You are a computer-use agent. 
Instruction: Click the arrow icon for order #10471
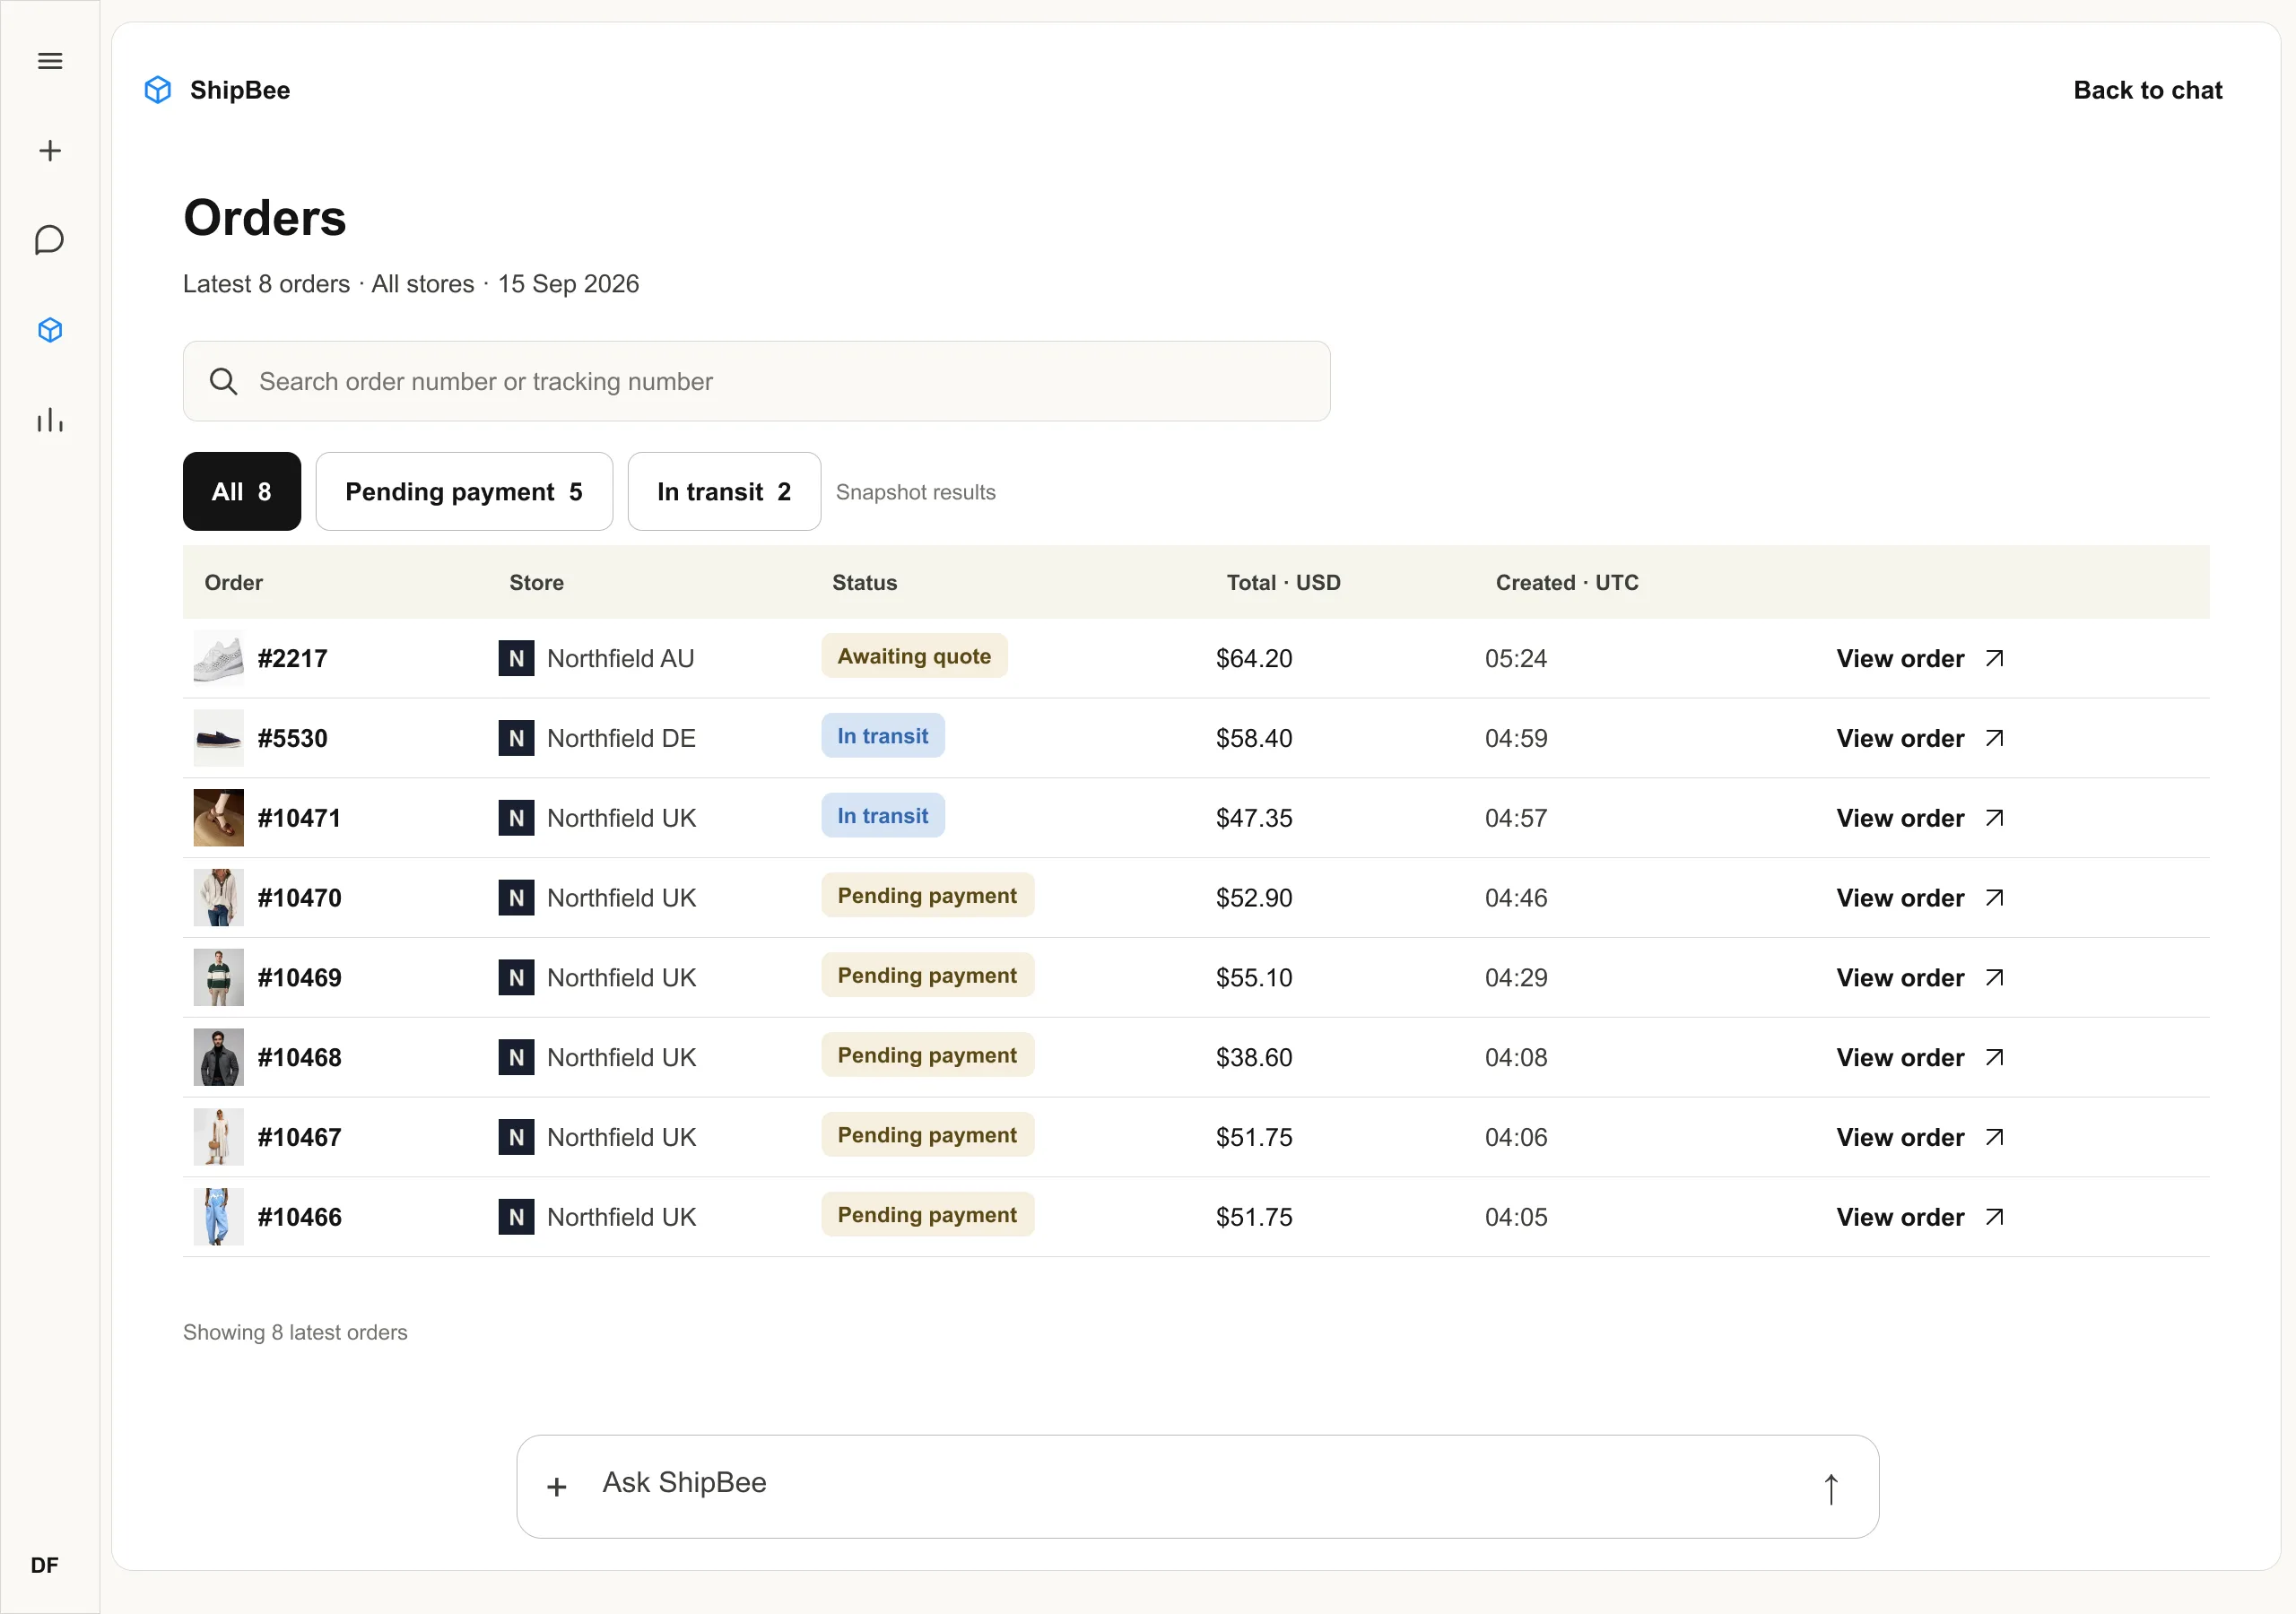coord(1995,818)
